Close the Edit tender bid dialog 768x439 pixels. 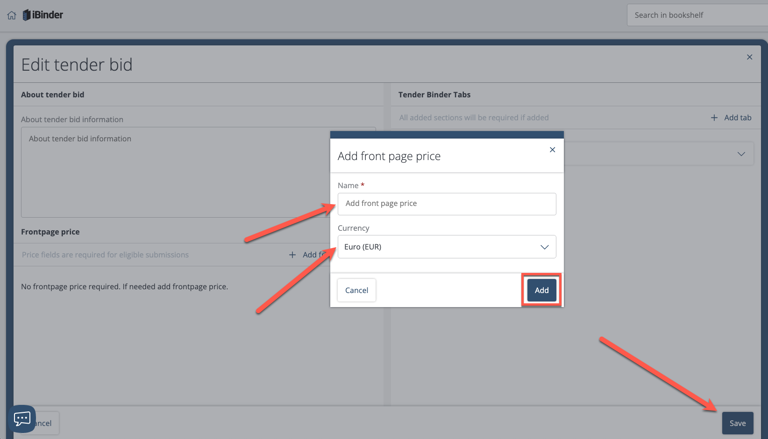click(749, 57)
